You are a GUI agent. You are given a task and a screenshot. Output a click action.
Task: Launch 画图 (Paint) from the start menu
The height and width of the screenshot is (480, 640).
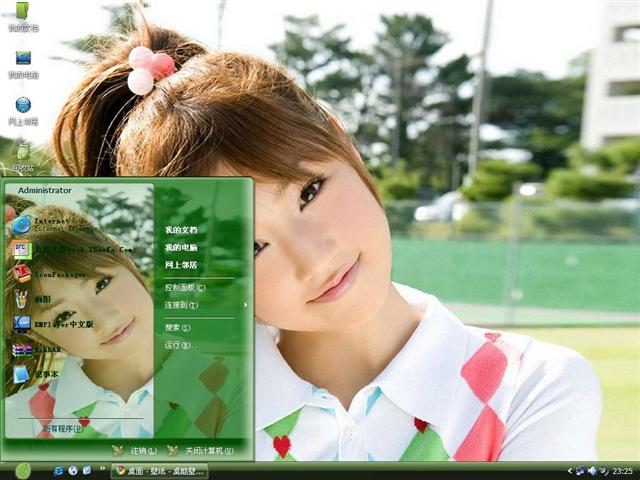[x=32, y=299]
